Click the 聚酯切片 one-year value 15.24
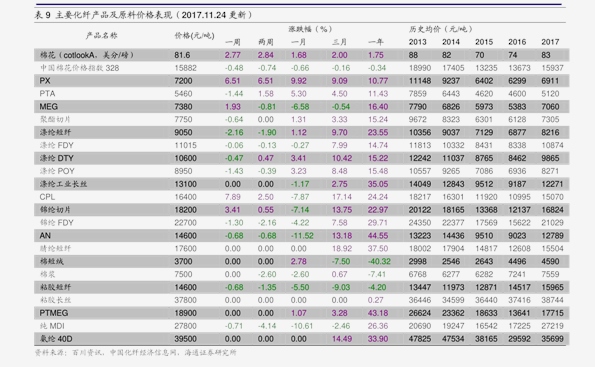 (378, 120)
